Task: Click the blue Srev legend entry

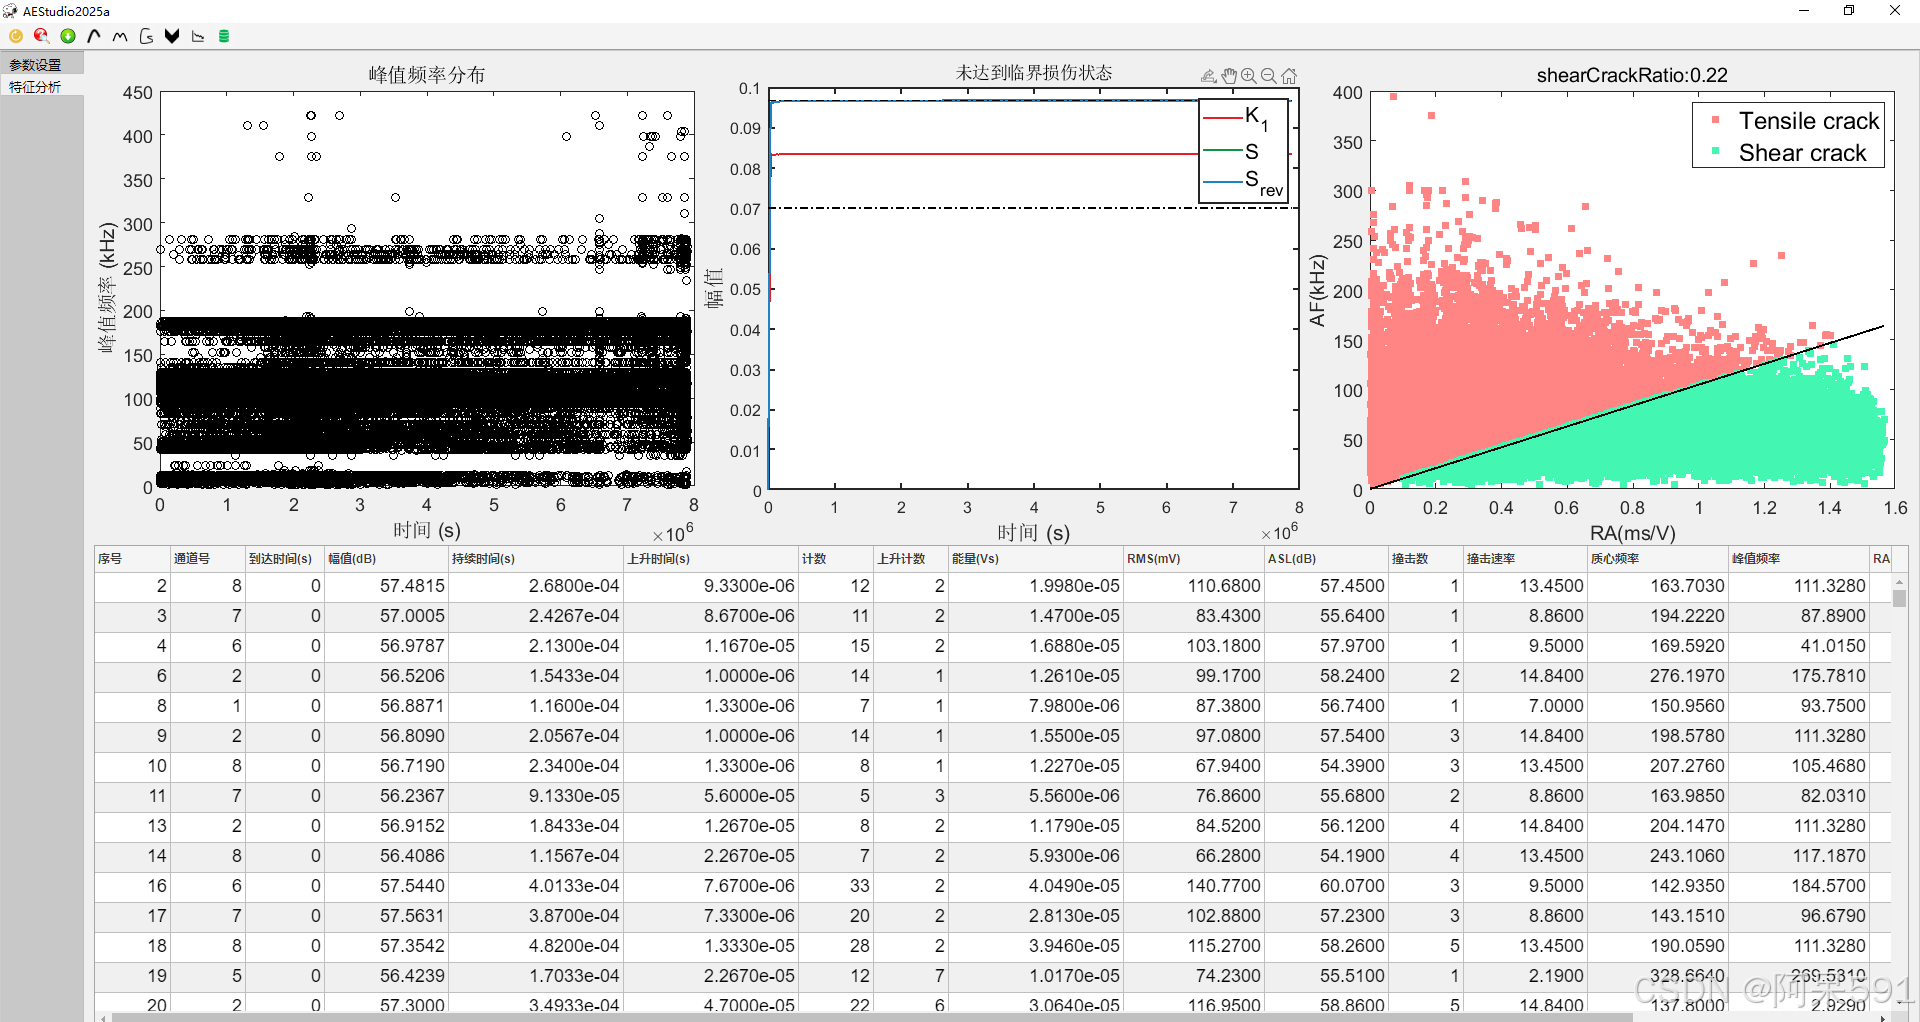Action: coord(1243,182)
